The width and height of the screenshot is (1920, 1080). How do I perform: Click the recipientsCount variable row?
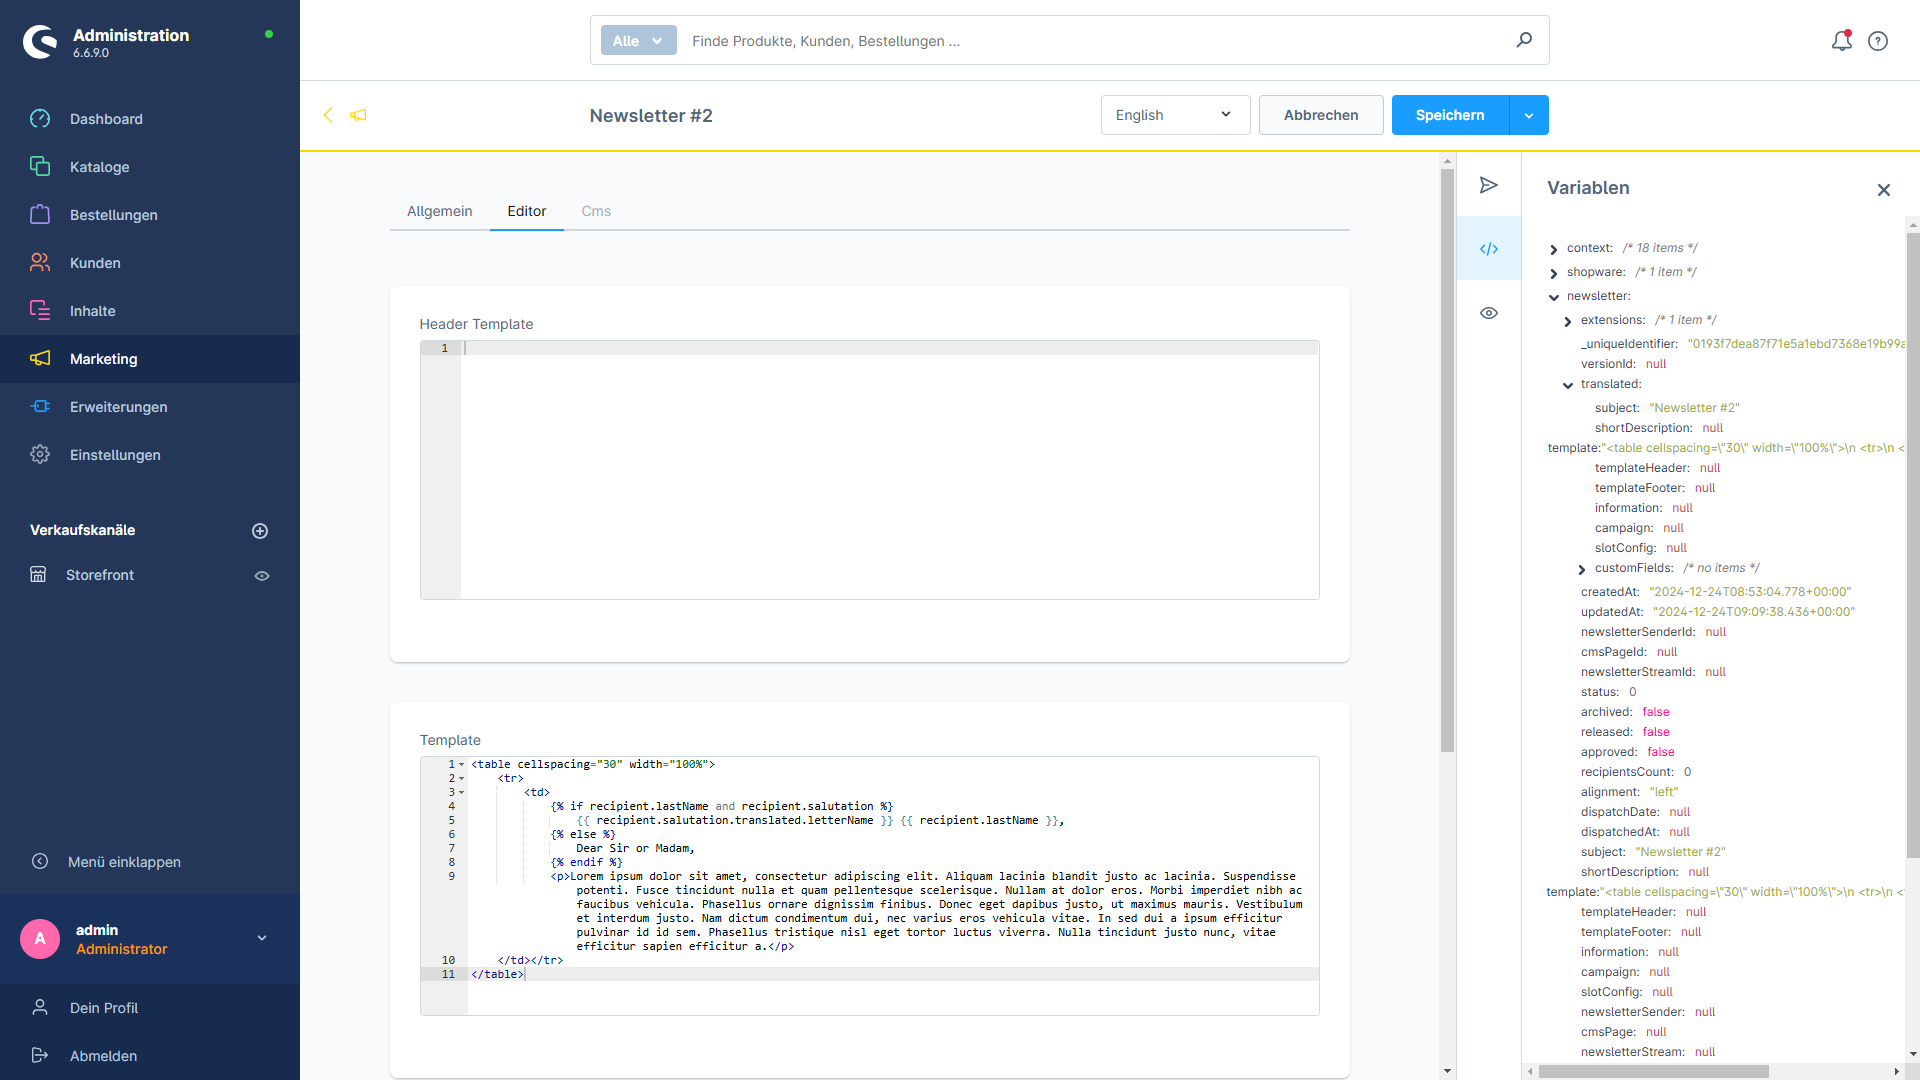pyautogui.click(x=1636, y=772)
